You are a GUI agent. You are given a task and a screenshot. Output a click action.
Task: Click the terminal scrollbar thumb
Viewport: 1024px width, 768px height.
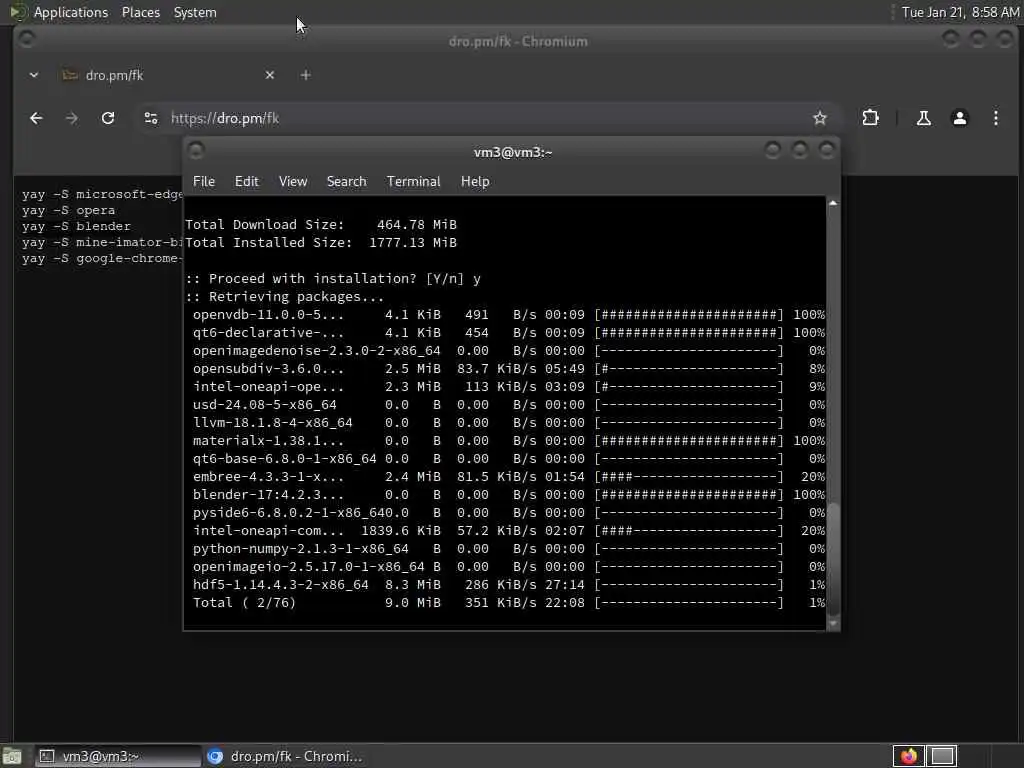click(x=833, y=558)
